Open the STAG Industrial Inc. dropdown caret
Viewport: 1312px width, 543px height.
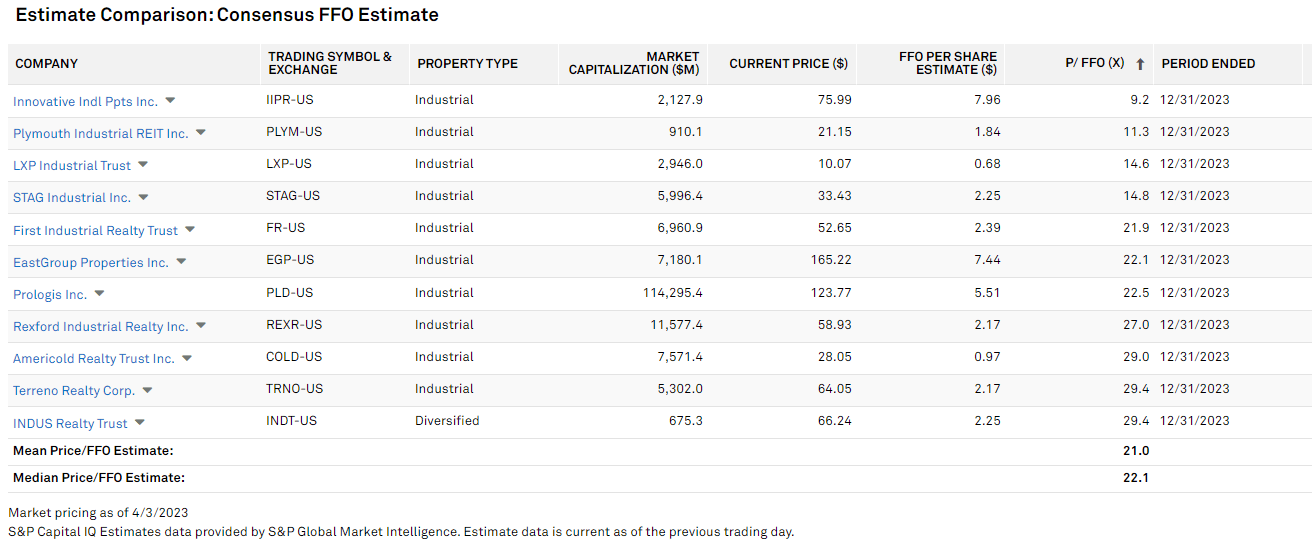pyautogui.click(x=143, y=197)
